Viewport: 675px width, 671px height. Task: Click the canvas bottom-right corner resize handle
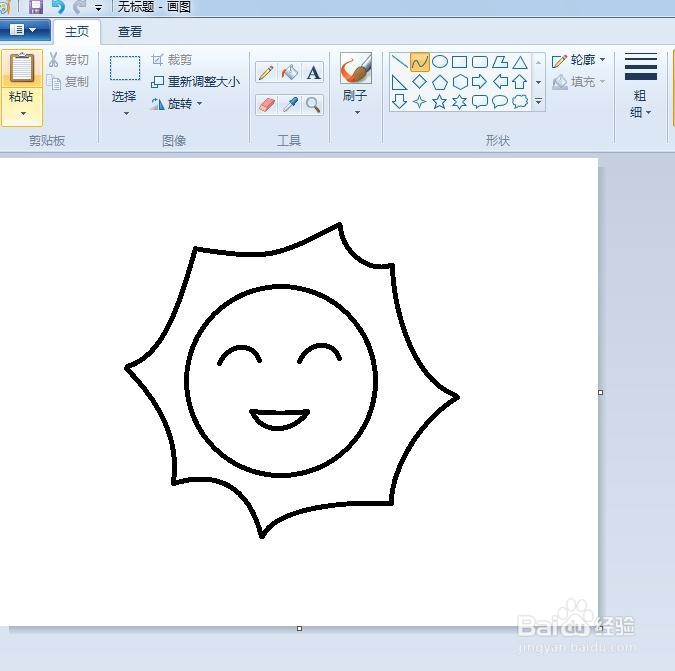click(x=600, y=628)
